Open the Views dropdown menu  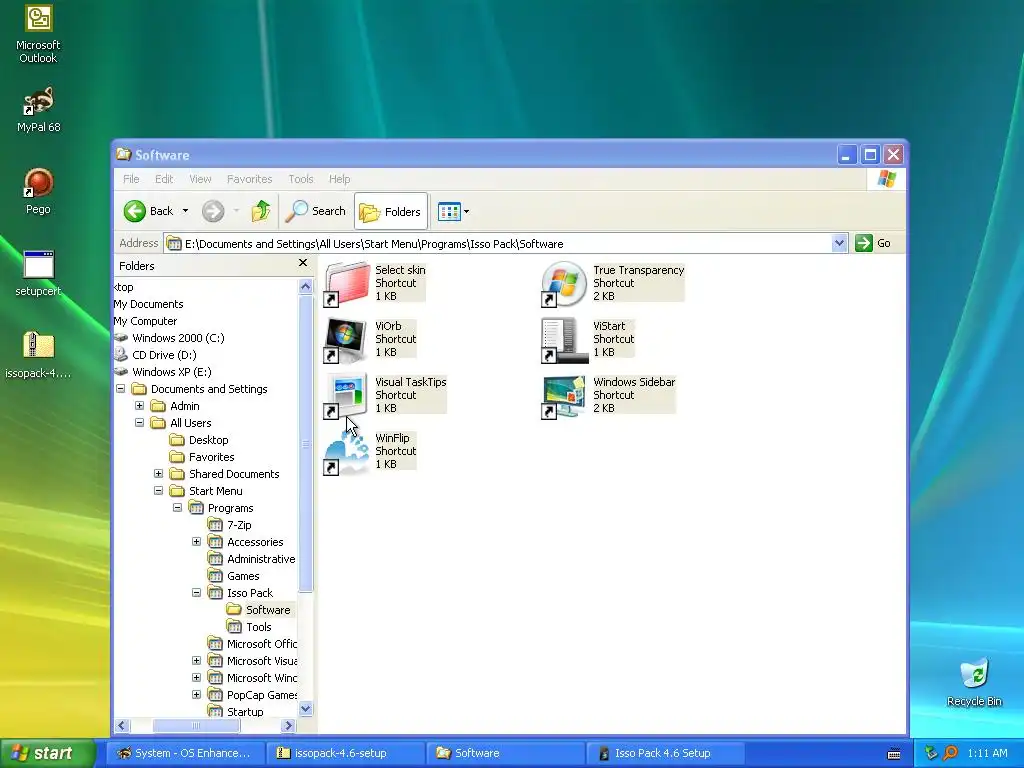pos(453,211)
